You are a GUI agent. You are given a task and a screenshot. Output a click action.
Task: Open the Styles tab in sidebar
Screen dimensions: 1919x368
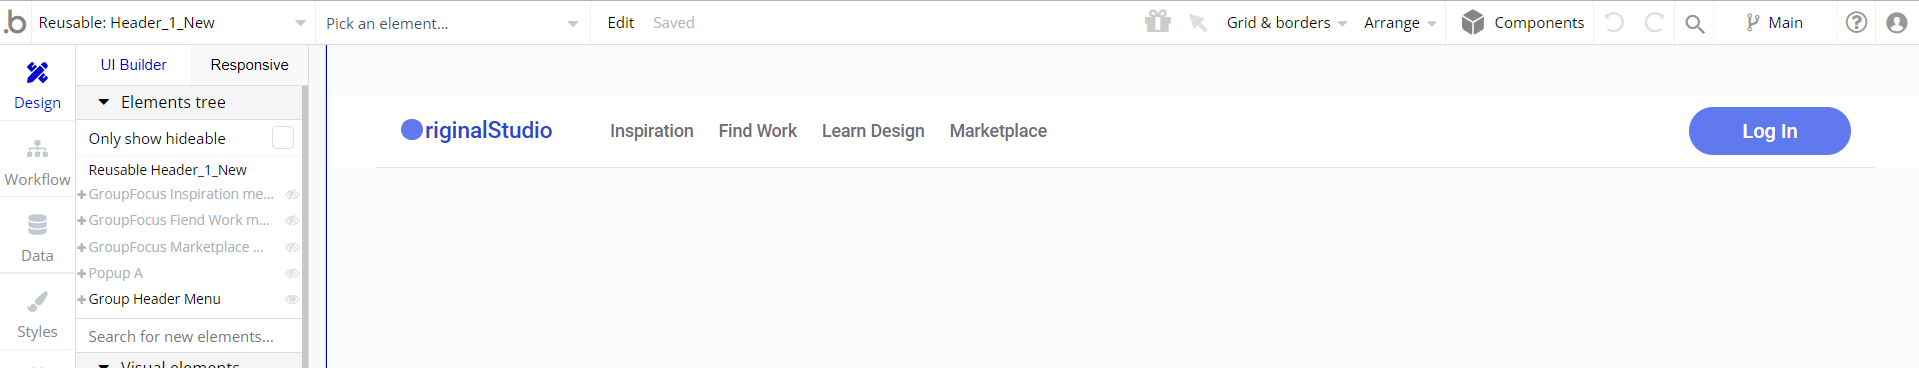37,313
